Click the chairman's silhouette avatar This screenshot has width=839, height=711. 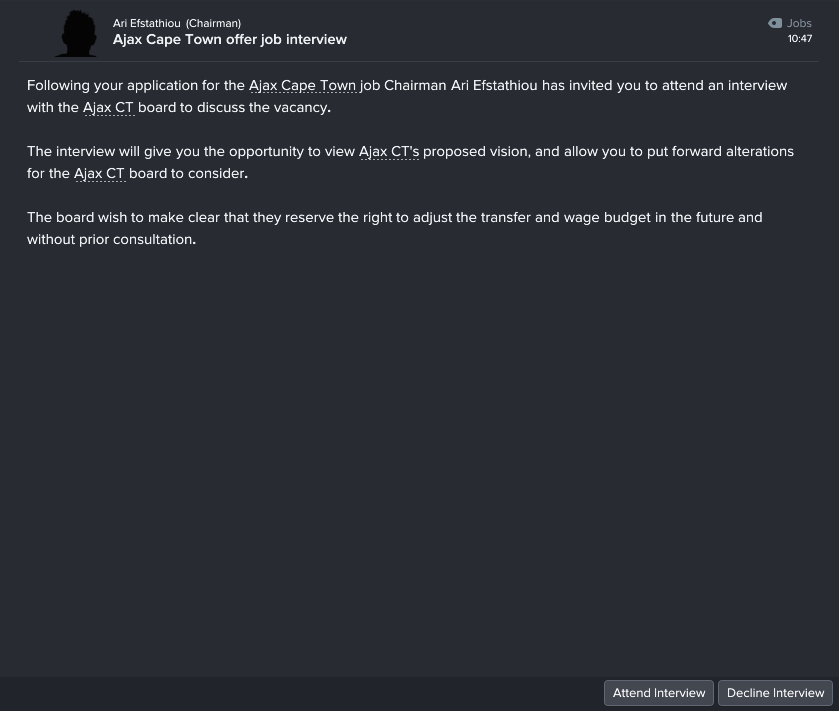pyautogui.click(x=77, y=33)
